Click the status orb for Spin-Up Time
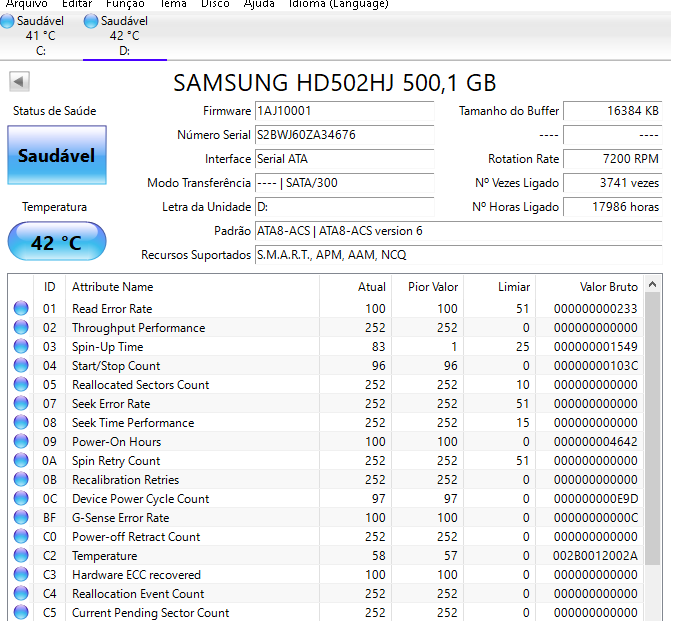This screenshot has width=684, height=624. (21, 346)
